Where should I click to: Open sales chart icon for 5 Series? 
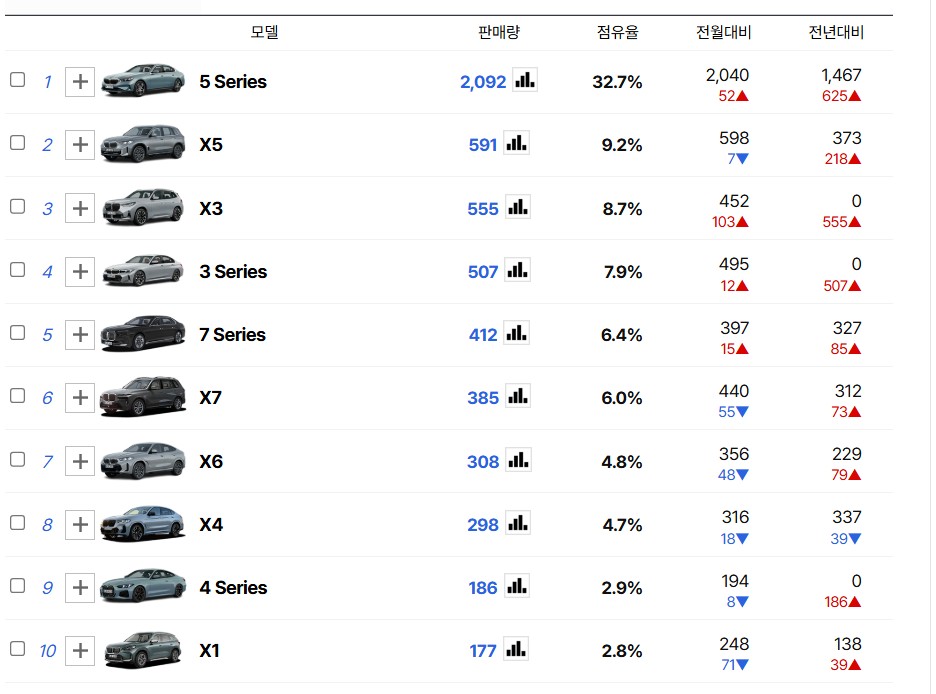coord(525,80)
